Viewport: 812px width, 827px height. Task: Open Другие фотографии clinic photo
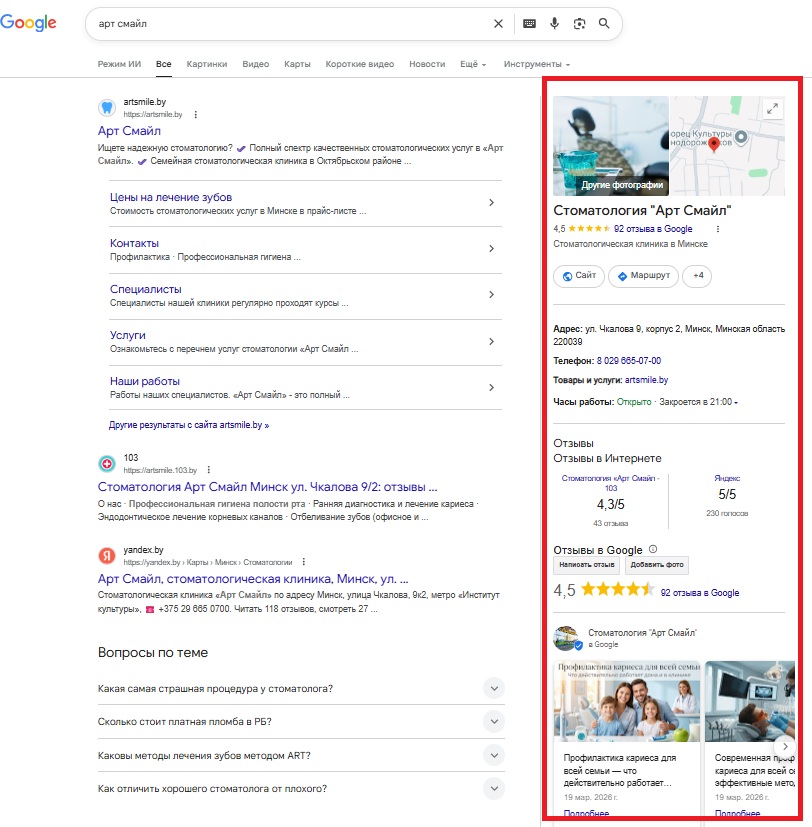coord(611,146)
